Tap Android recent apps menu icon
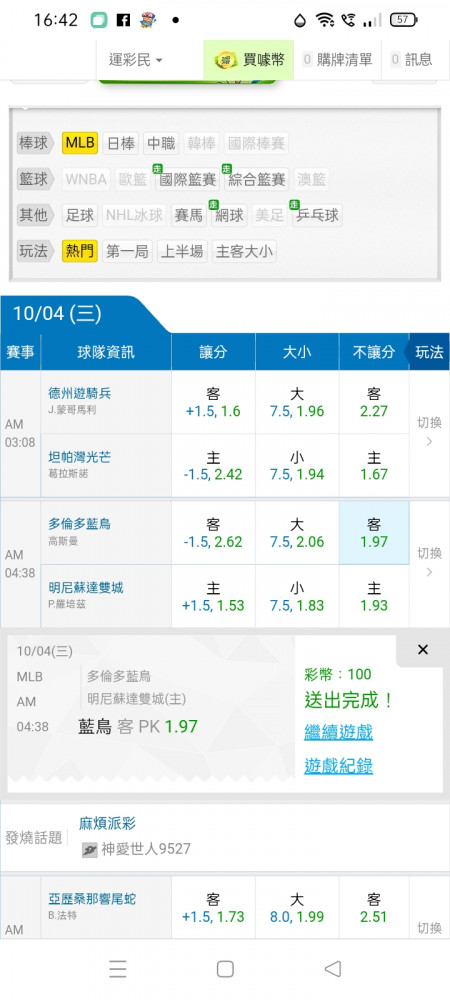The width and height of the screenshot is (450, 1000). pyautogui.click(x=118, y=969)
